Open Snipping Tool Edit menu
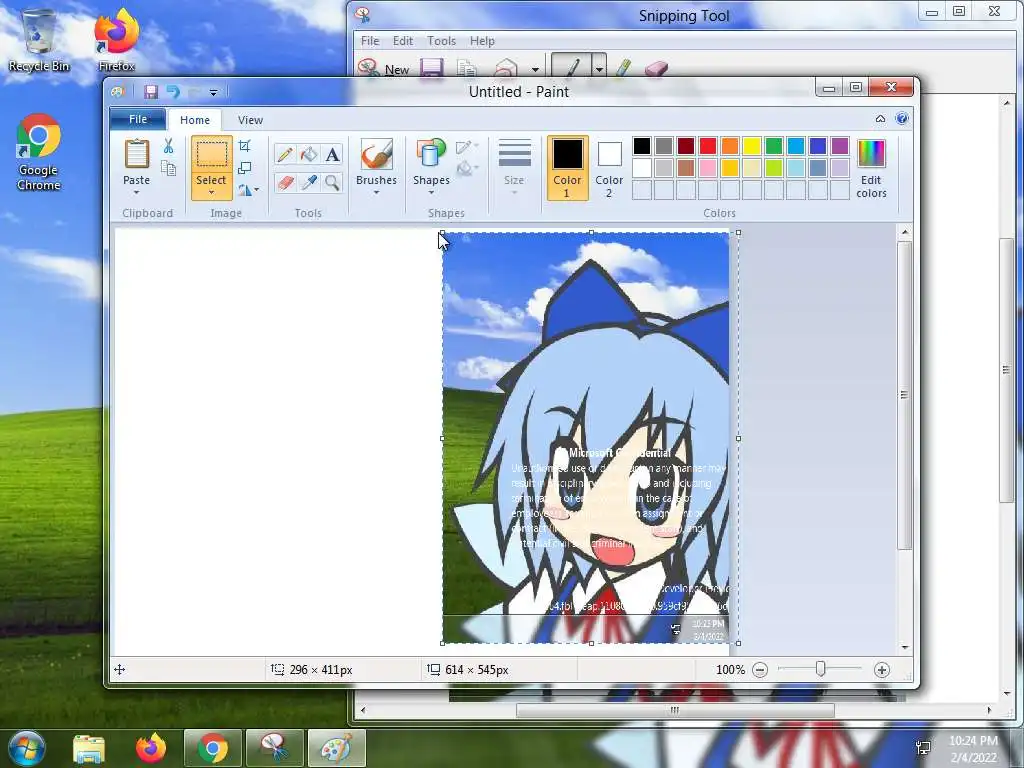The width and height of the screenshot is (1024, 768). [403, 40]
